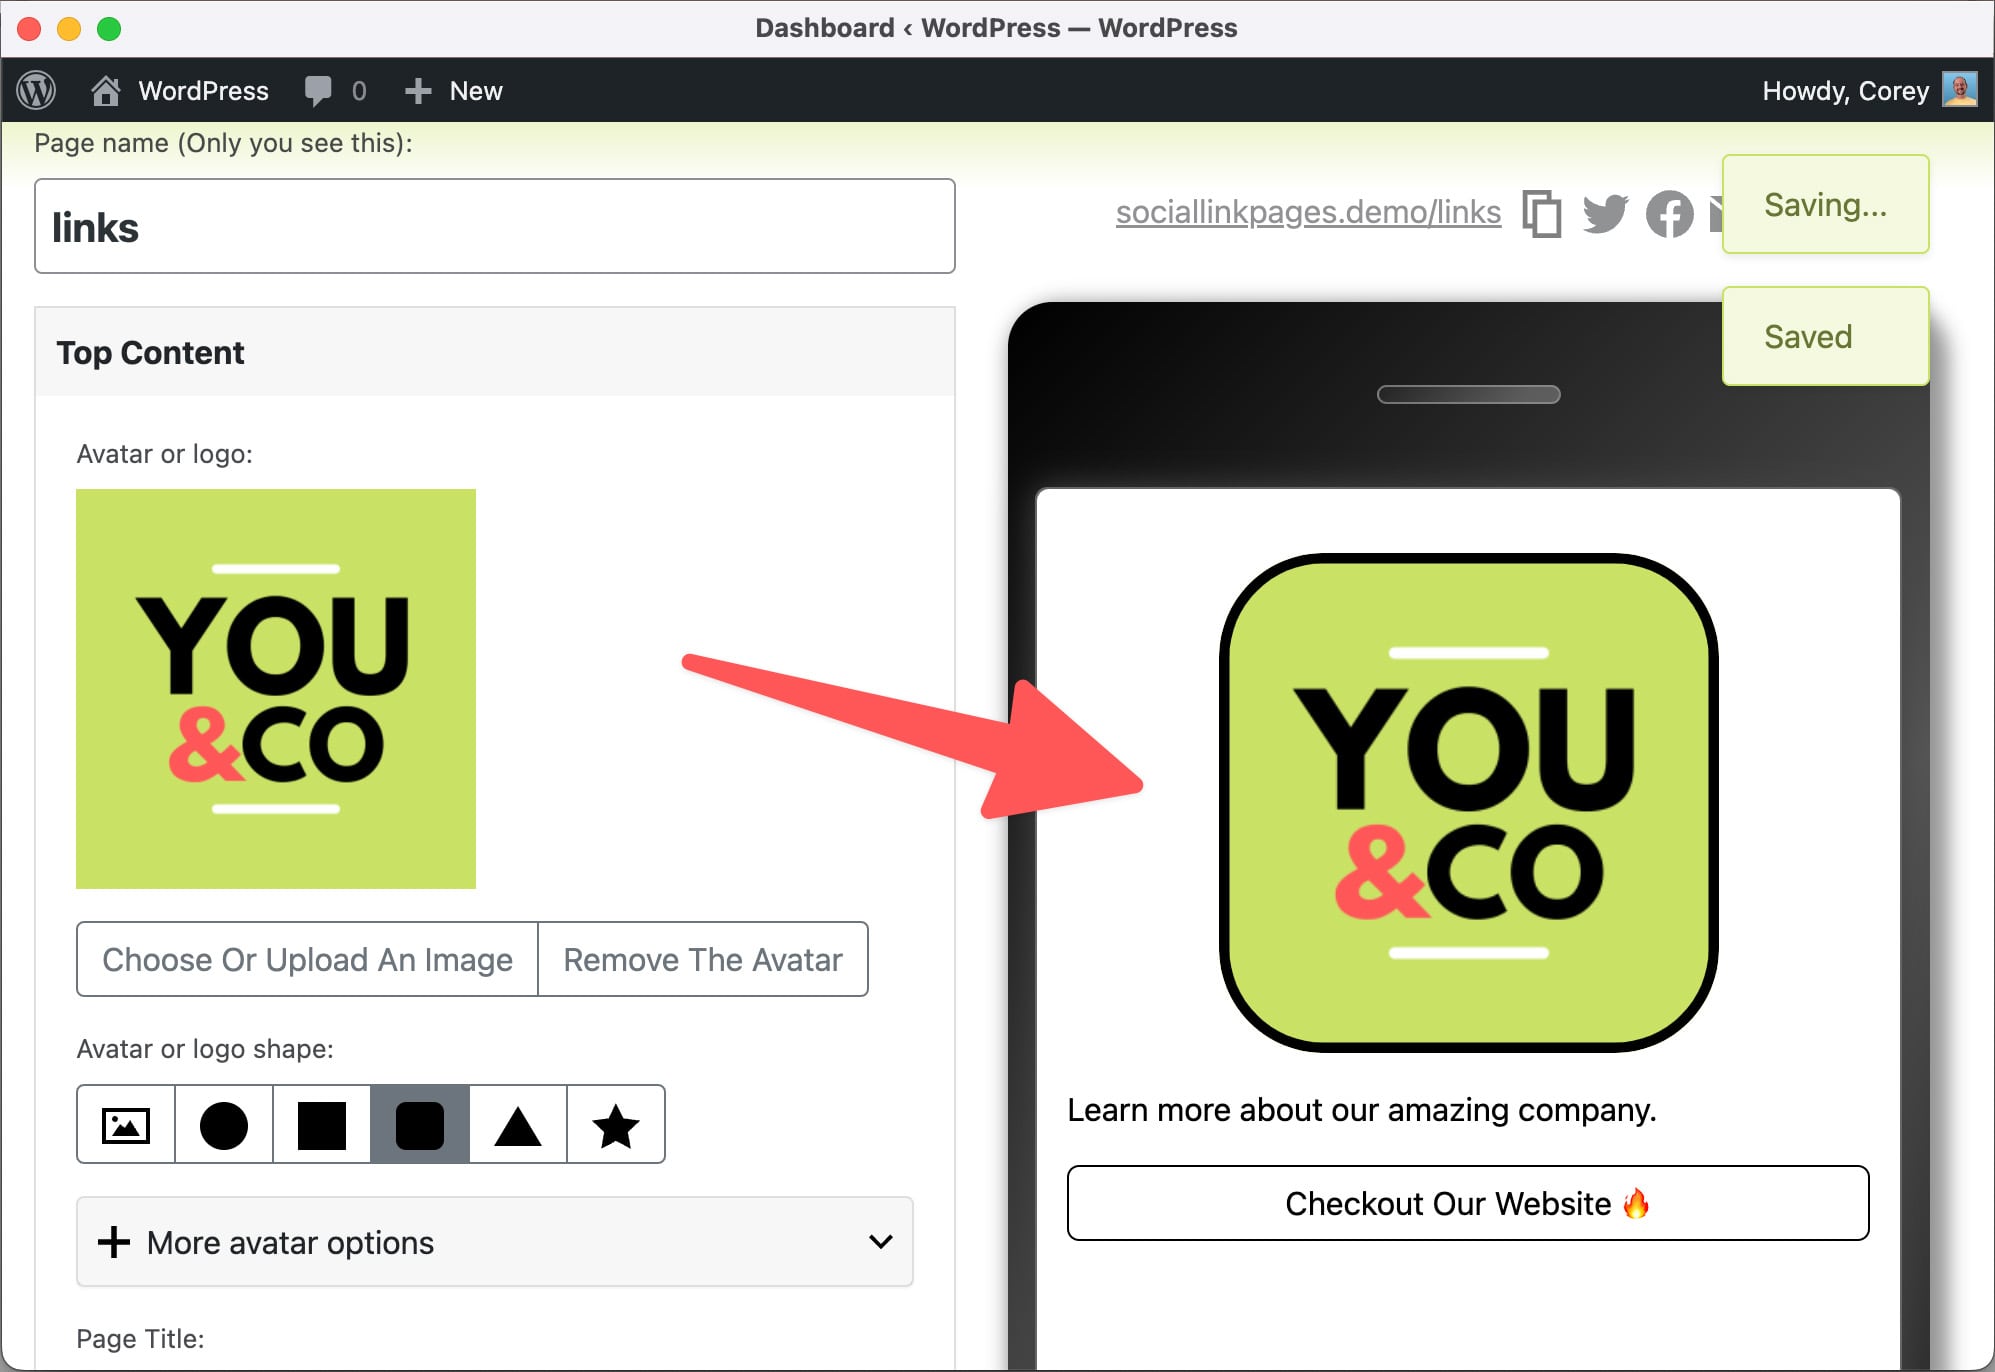Click the rounded logo in phone preview

[1468, 802]
